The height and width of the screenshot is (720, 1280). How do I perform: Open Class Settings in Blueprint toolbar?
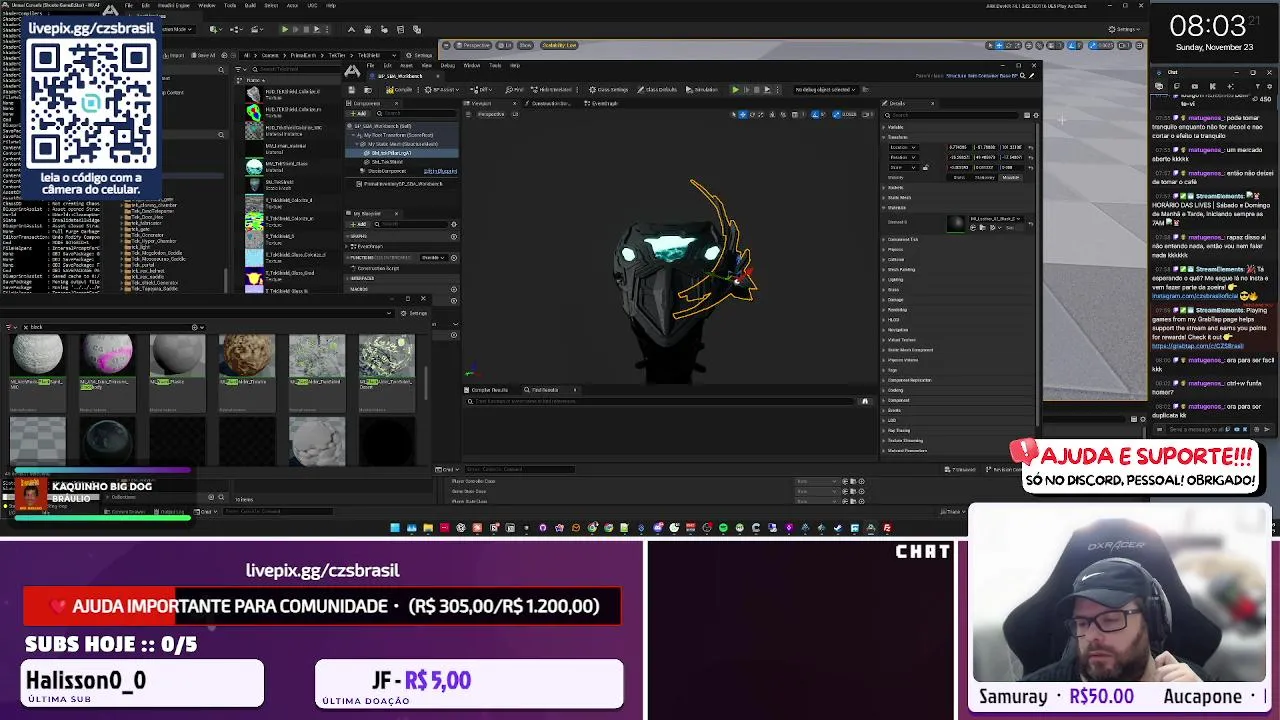pyautogui.click(x=609, y=90)
